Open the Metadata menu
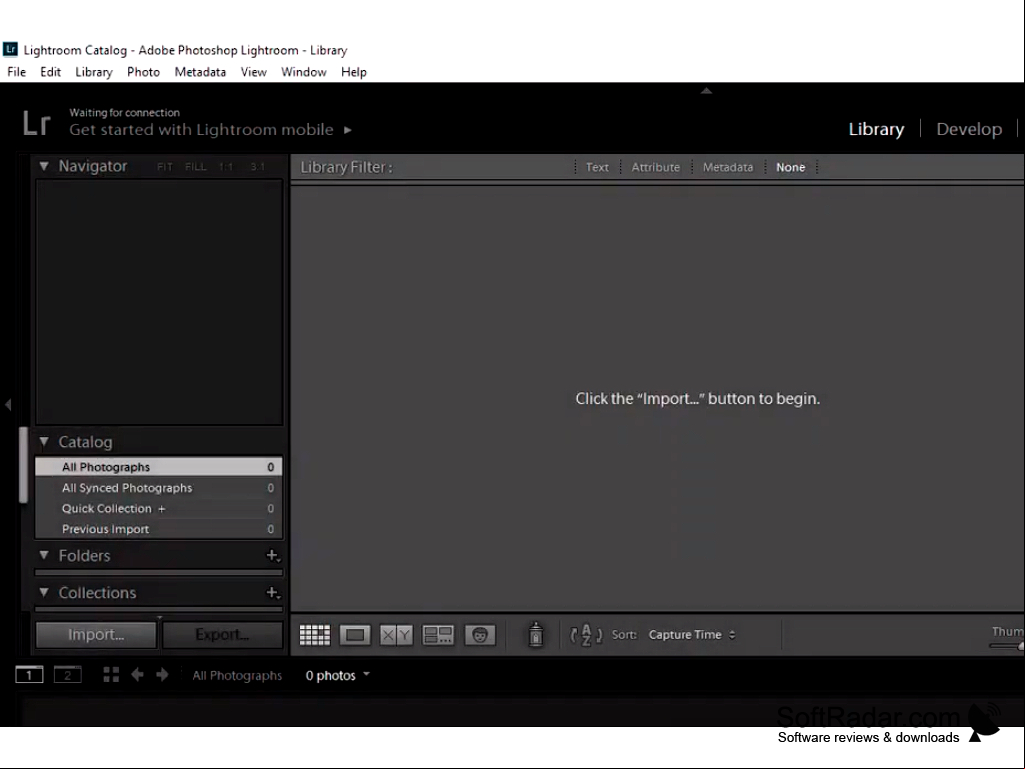This screenshot has width=1025, height=769. coord(200,72)
